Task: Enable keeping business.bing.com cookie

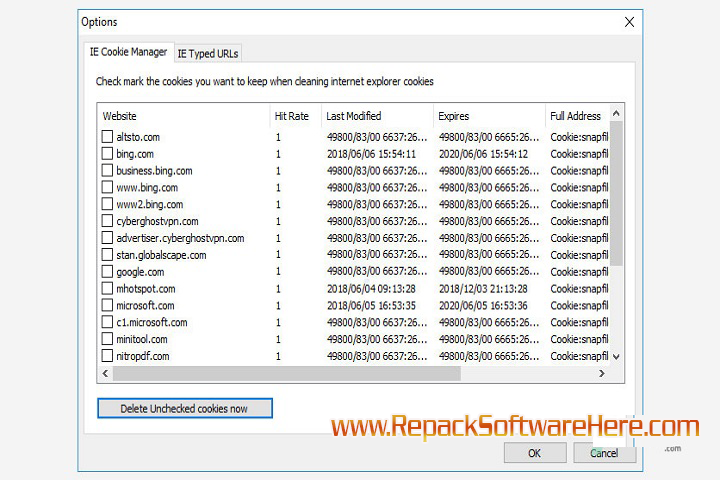Action: pos(107,170)
